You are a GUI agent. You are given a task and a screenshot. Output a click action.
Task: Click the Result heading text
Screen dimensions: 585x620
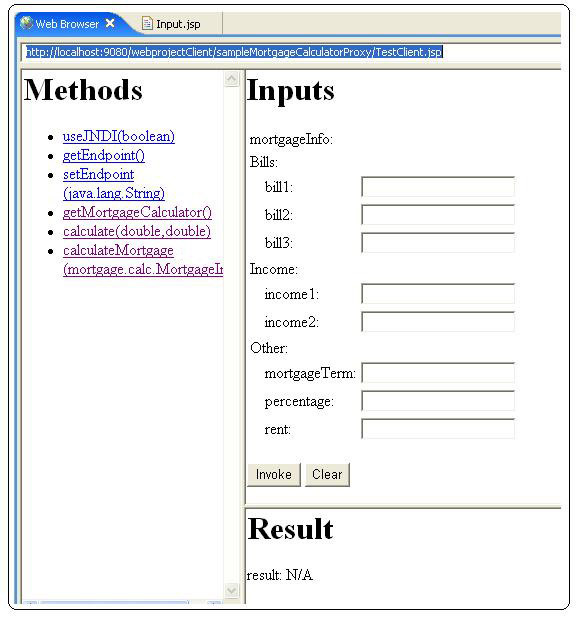290,529
